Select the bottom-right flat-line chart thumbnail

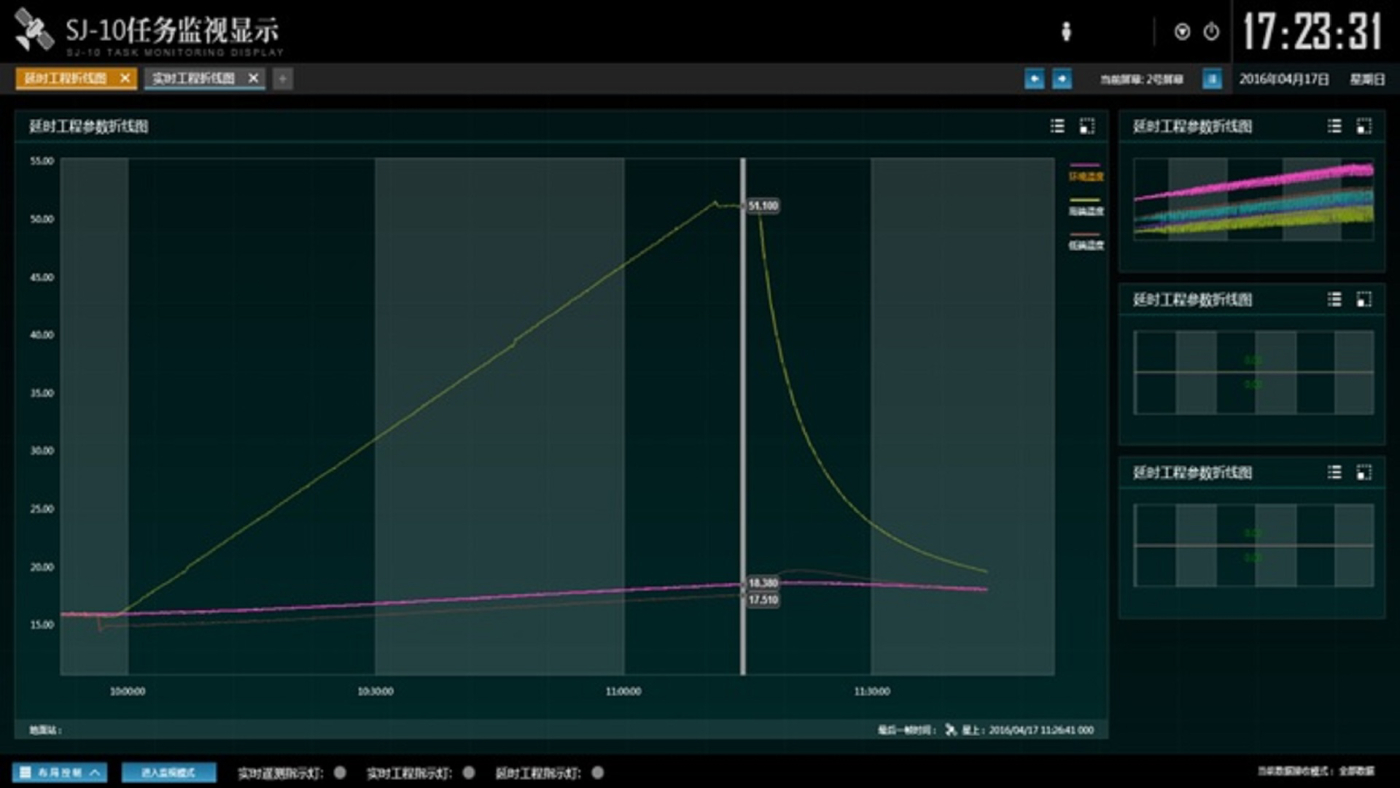[1253, 545]
